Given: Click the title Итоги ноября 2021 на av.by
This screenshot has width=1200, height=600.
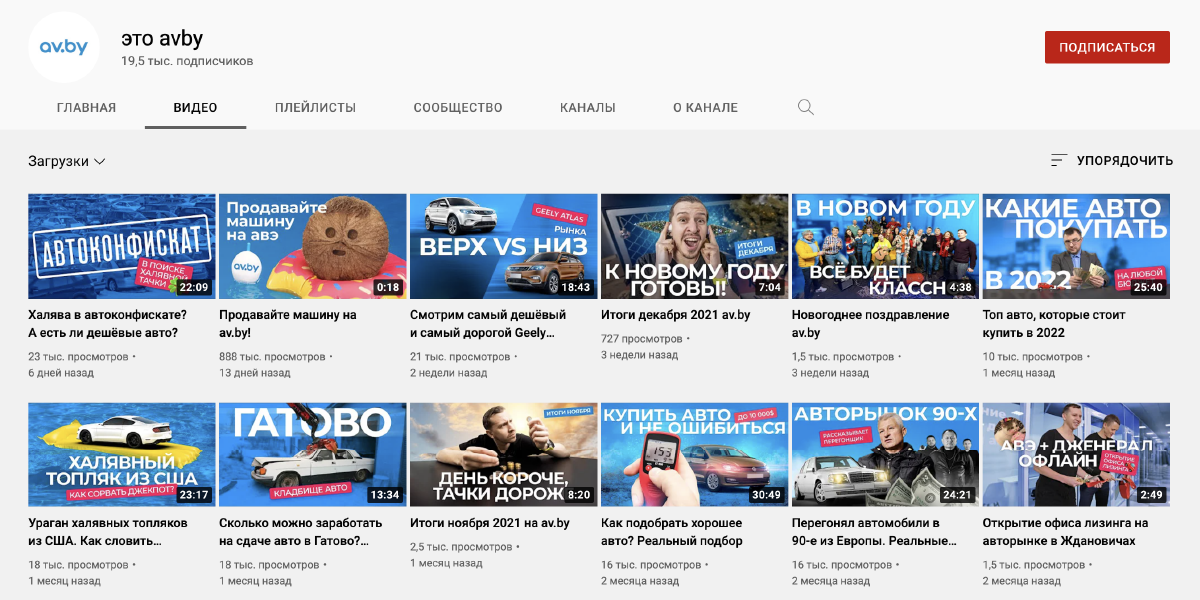Looking at the screenshot, I should coord(490,523).
